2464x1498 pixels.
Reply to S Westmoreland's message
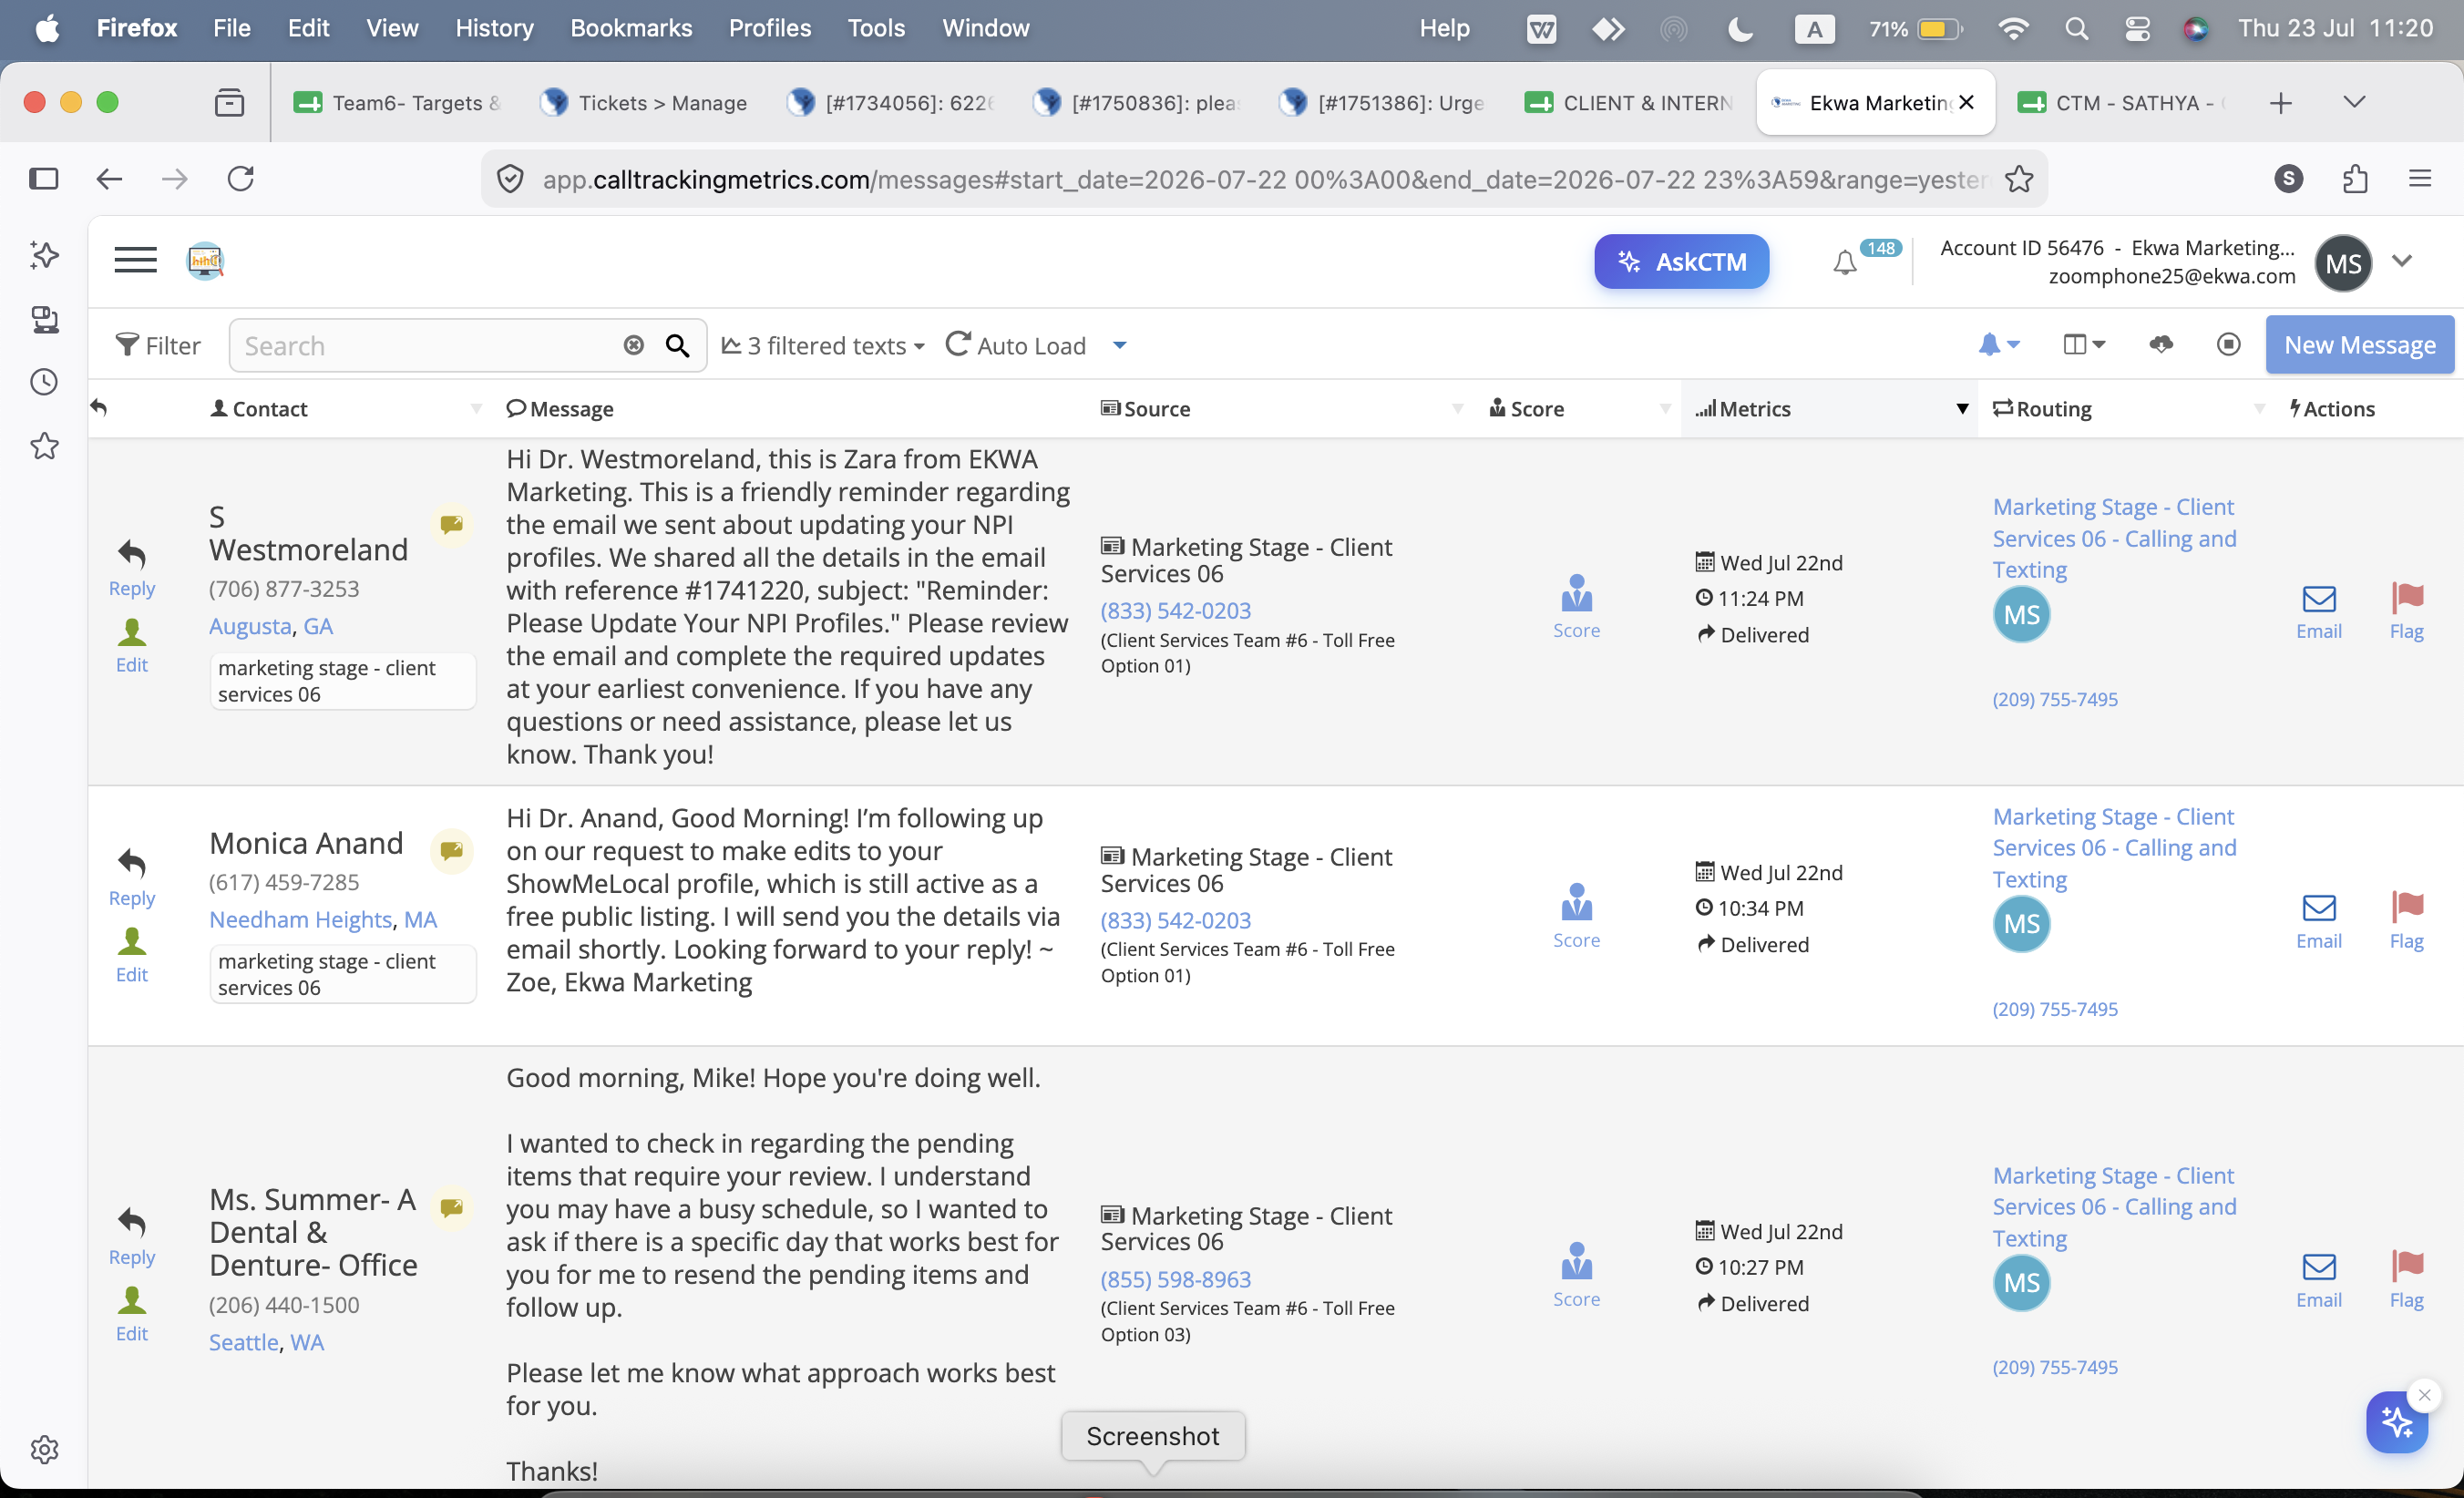pyautogui.click(x=132, y=568)
